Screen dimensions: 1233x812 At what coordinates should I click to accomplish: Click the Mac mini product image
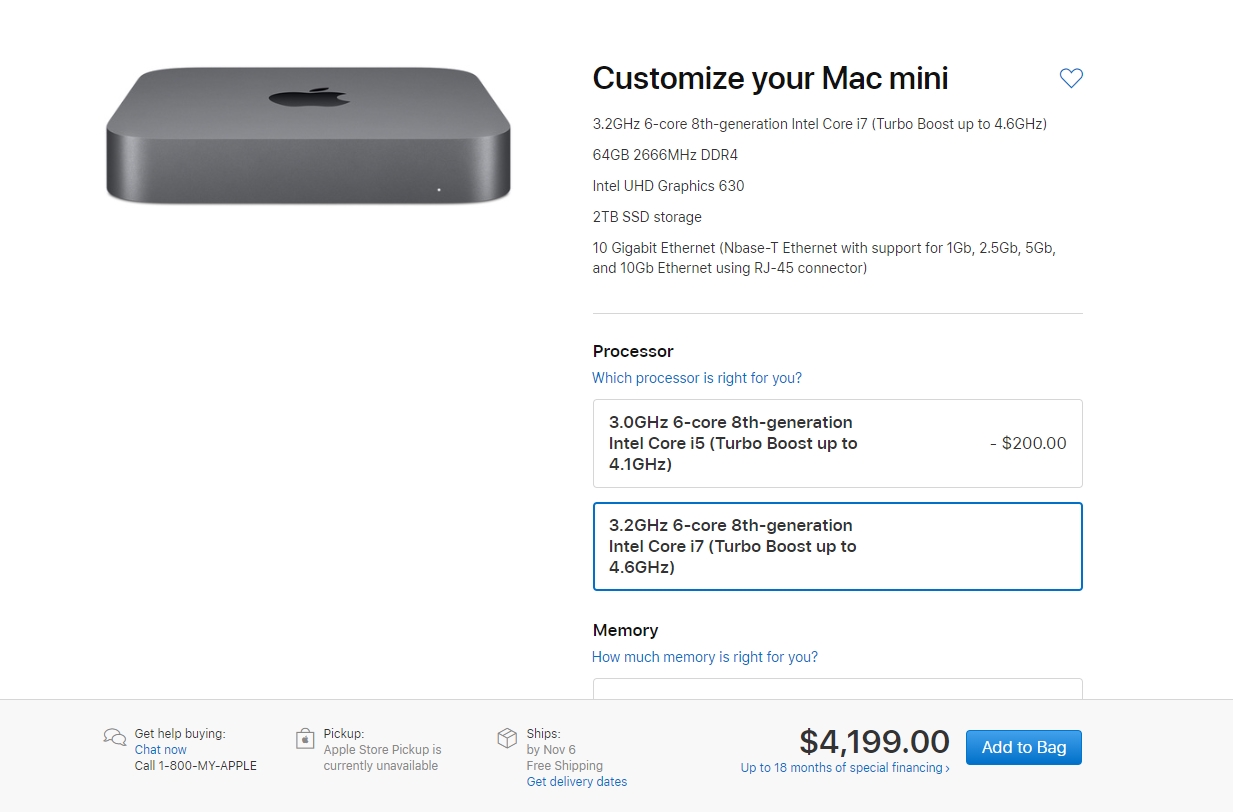[x=308, y=136]
